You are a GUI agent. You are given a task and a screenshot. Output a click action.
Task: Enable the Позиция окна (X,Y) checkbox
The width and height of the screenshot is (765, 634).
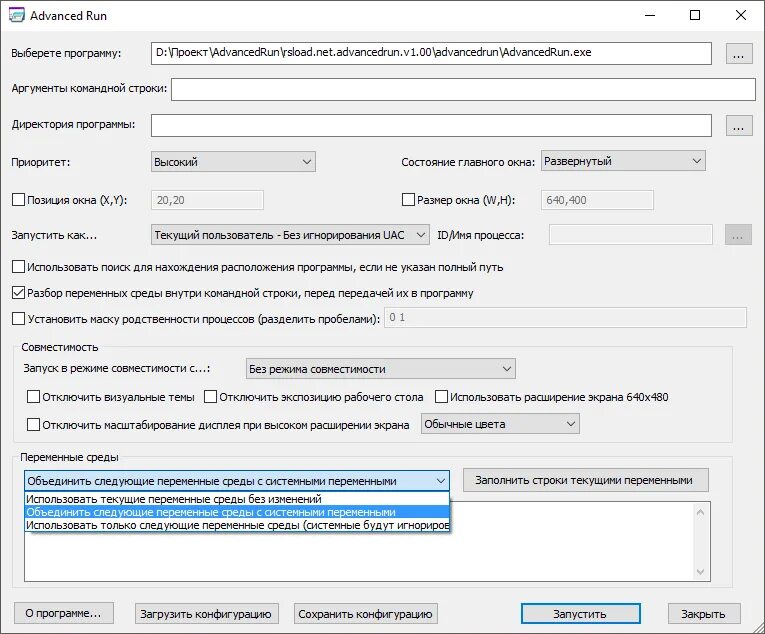click(19, 200)
